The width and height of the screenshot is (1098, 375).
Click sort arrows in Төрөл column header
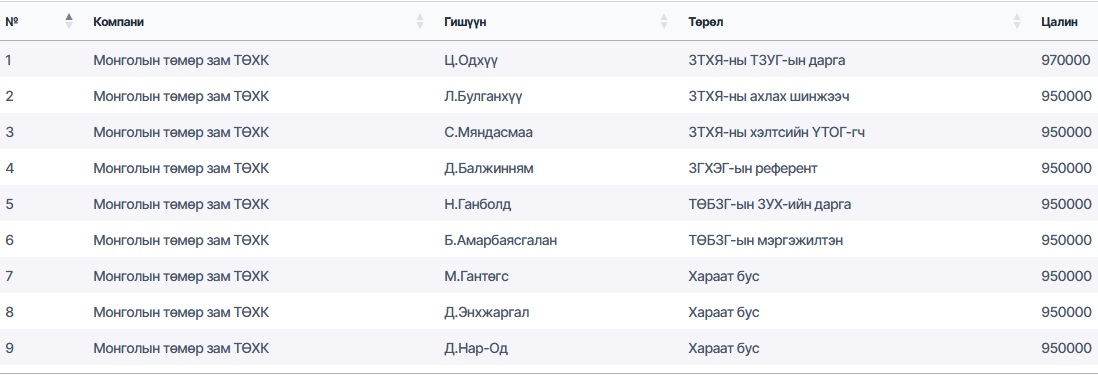(x=1017, y=22)
